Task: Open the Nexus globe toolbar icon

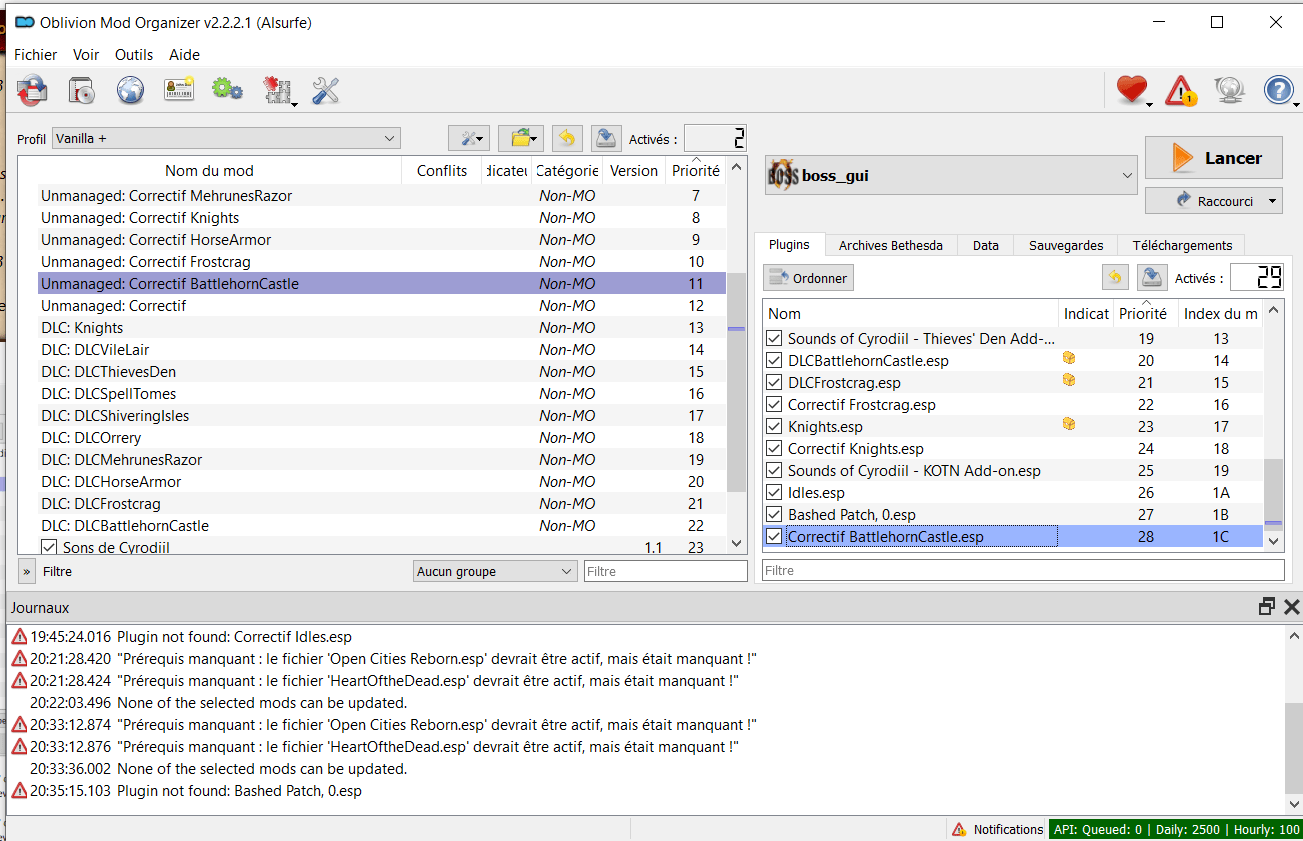Action: (x=131, y=91)
